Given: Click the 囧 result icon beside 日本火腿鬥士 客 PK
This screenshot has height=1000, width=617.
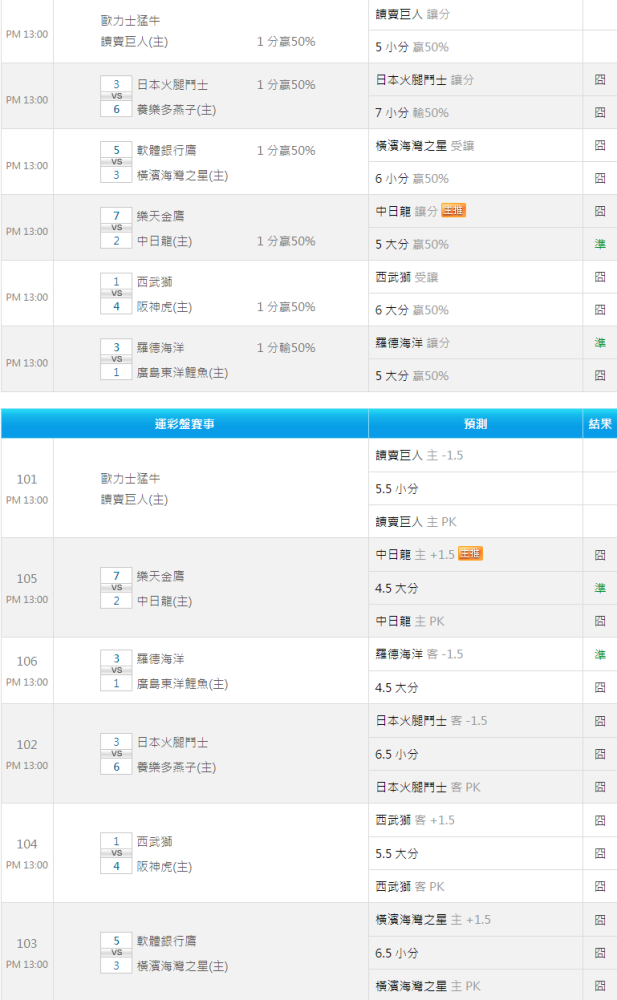Looking at the screenshot, I should click(600, 787).
